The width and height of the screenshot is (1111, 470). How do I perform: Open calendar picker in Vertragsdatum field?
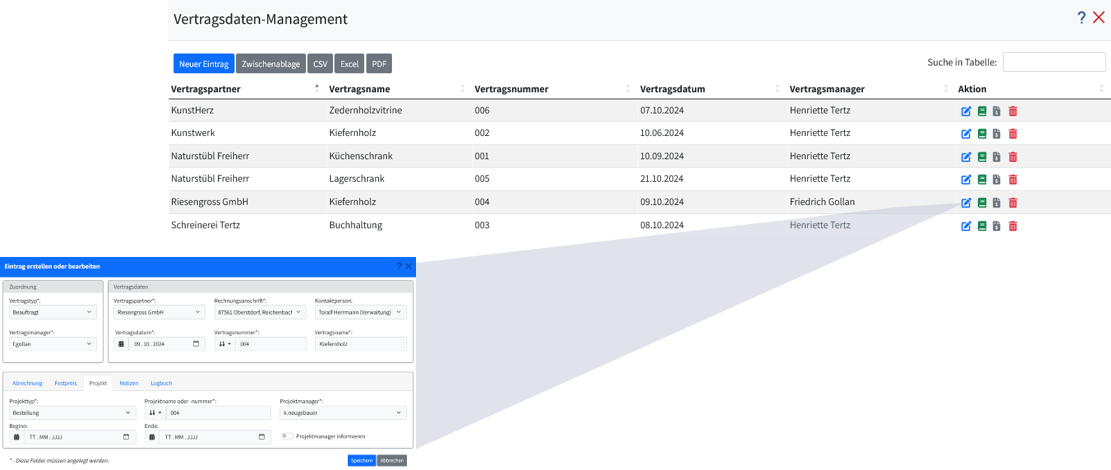pyautogui.click(x=196, y=344)
